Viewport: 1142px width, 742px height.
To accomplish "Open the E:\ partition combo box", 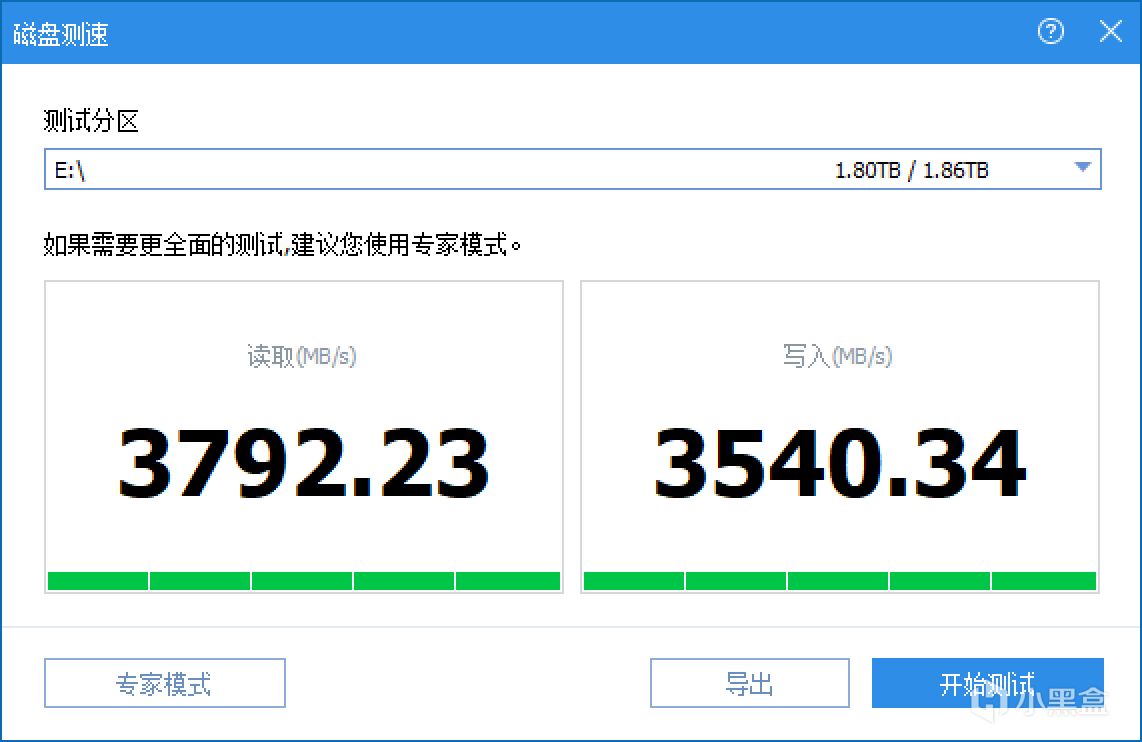I will [x=572, y=170].
